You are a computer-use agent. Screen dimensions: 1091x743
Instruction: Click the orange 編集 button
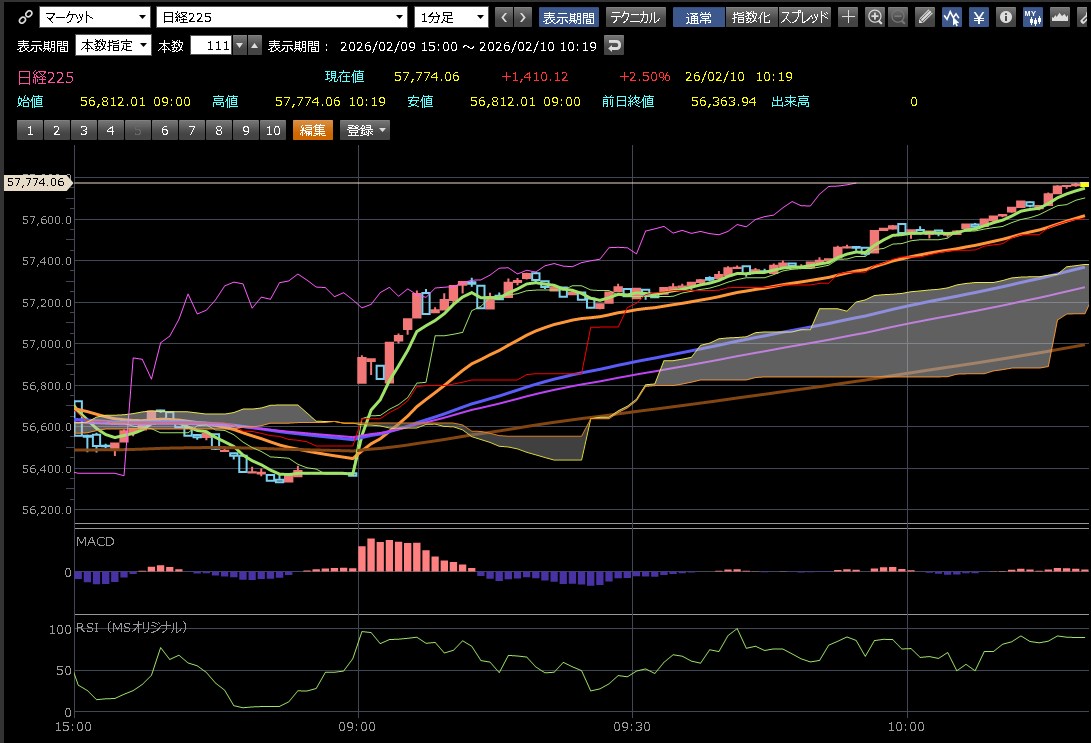(313, 130)
